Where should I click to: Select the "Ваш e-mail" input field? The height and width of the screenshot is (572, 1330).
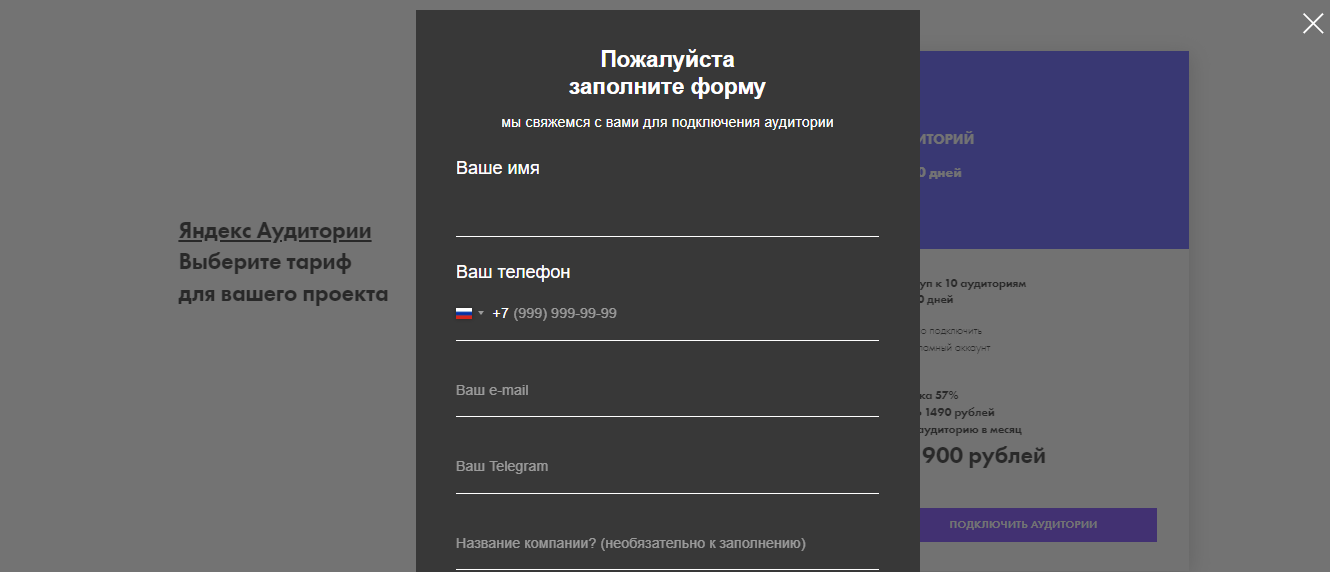pos(667,390)
